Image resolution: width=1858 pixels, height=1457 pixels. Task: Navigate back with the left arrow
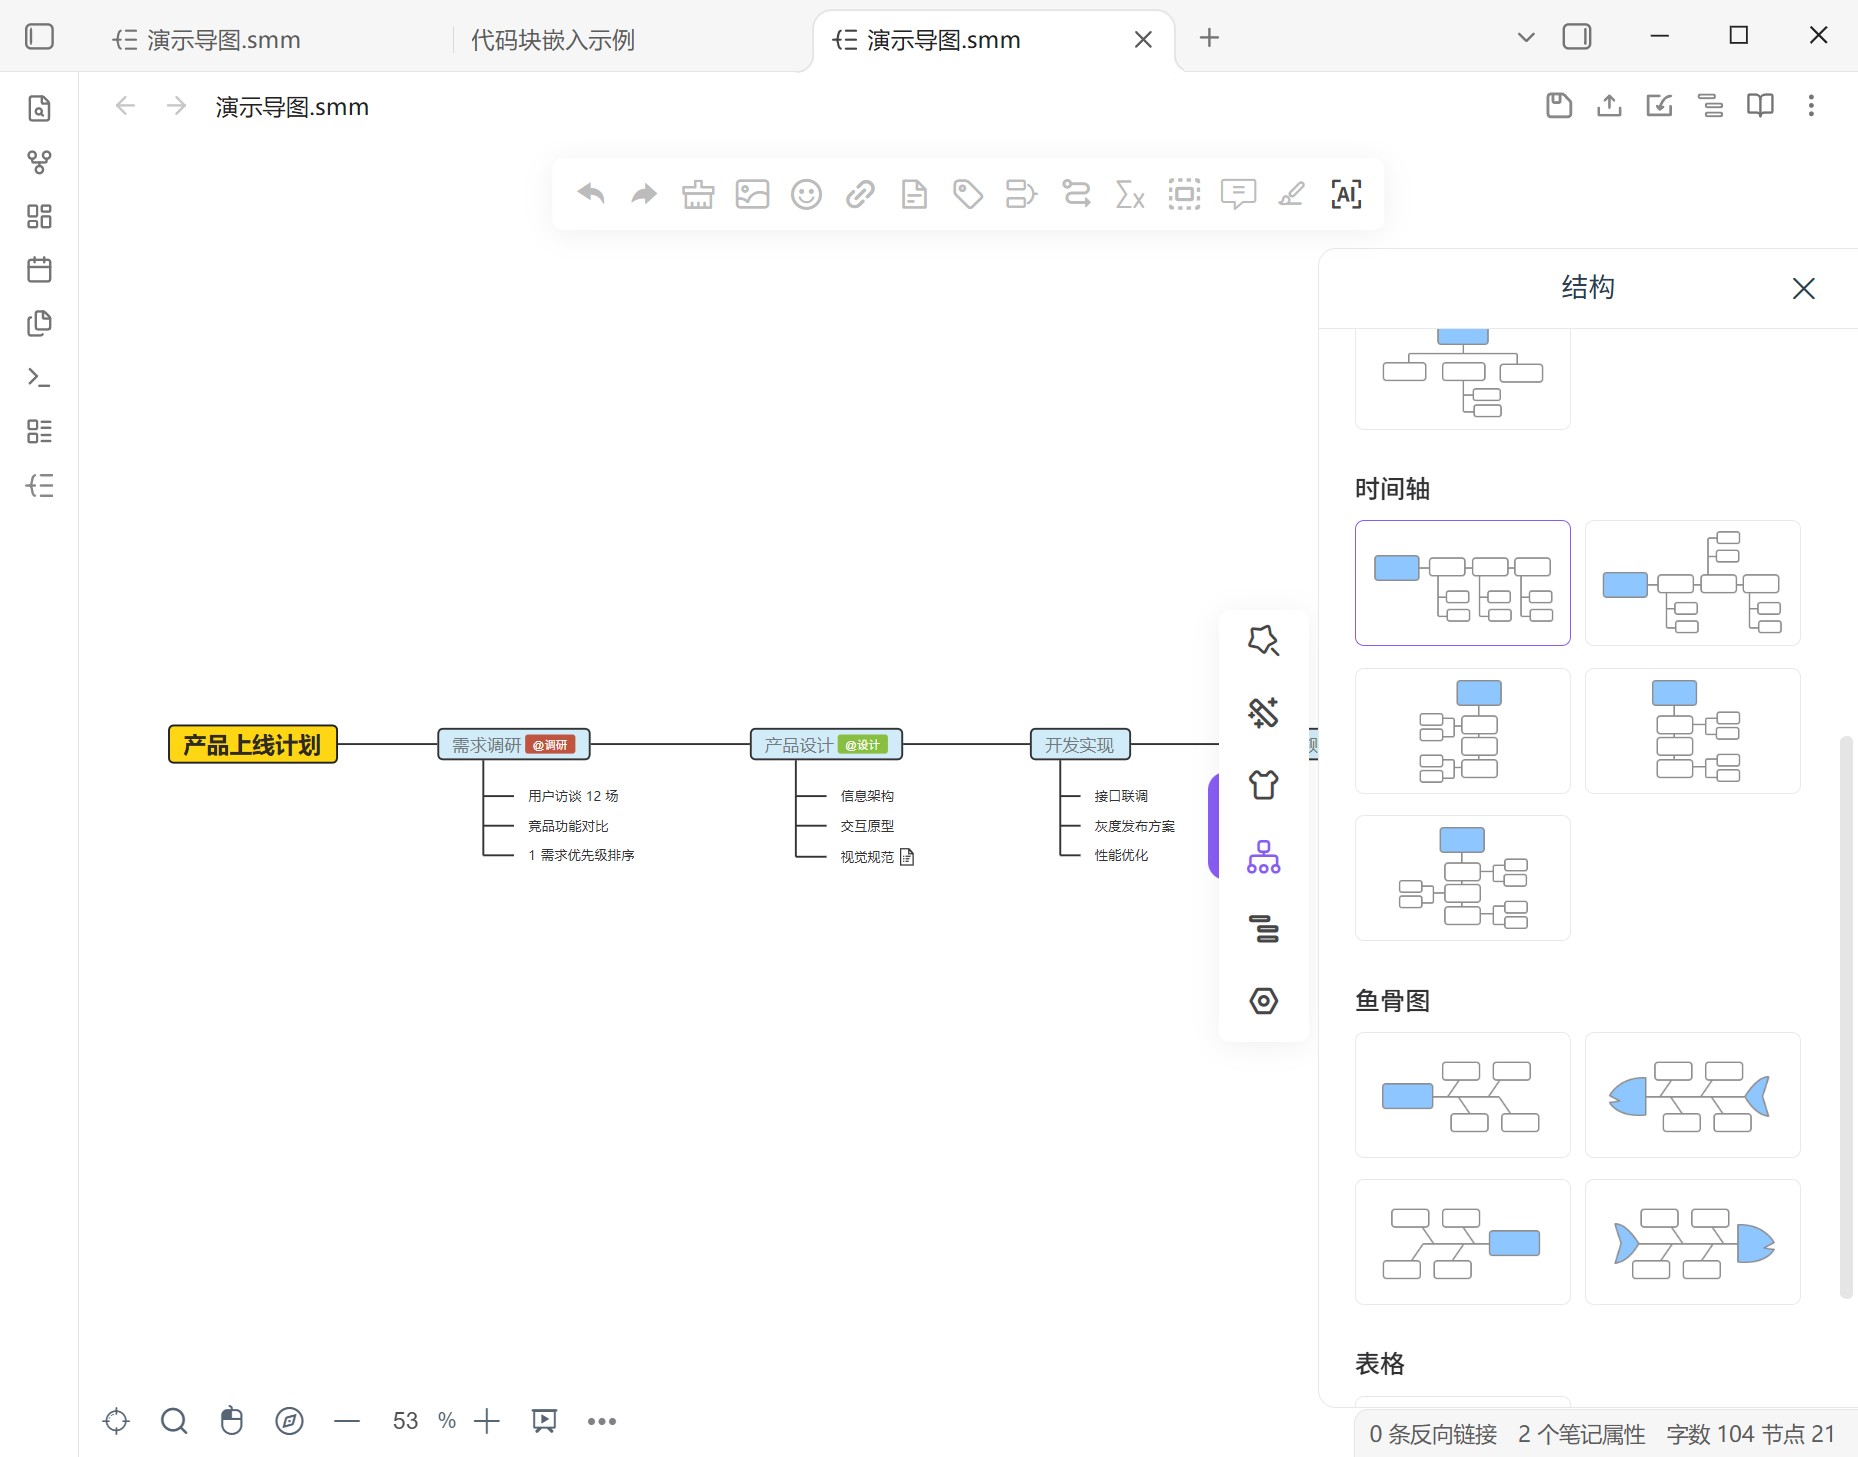[x=125, y=105]
